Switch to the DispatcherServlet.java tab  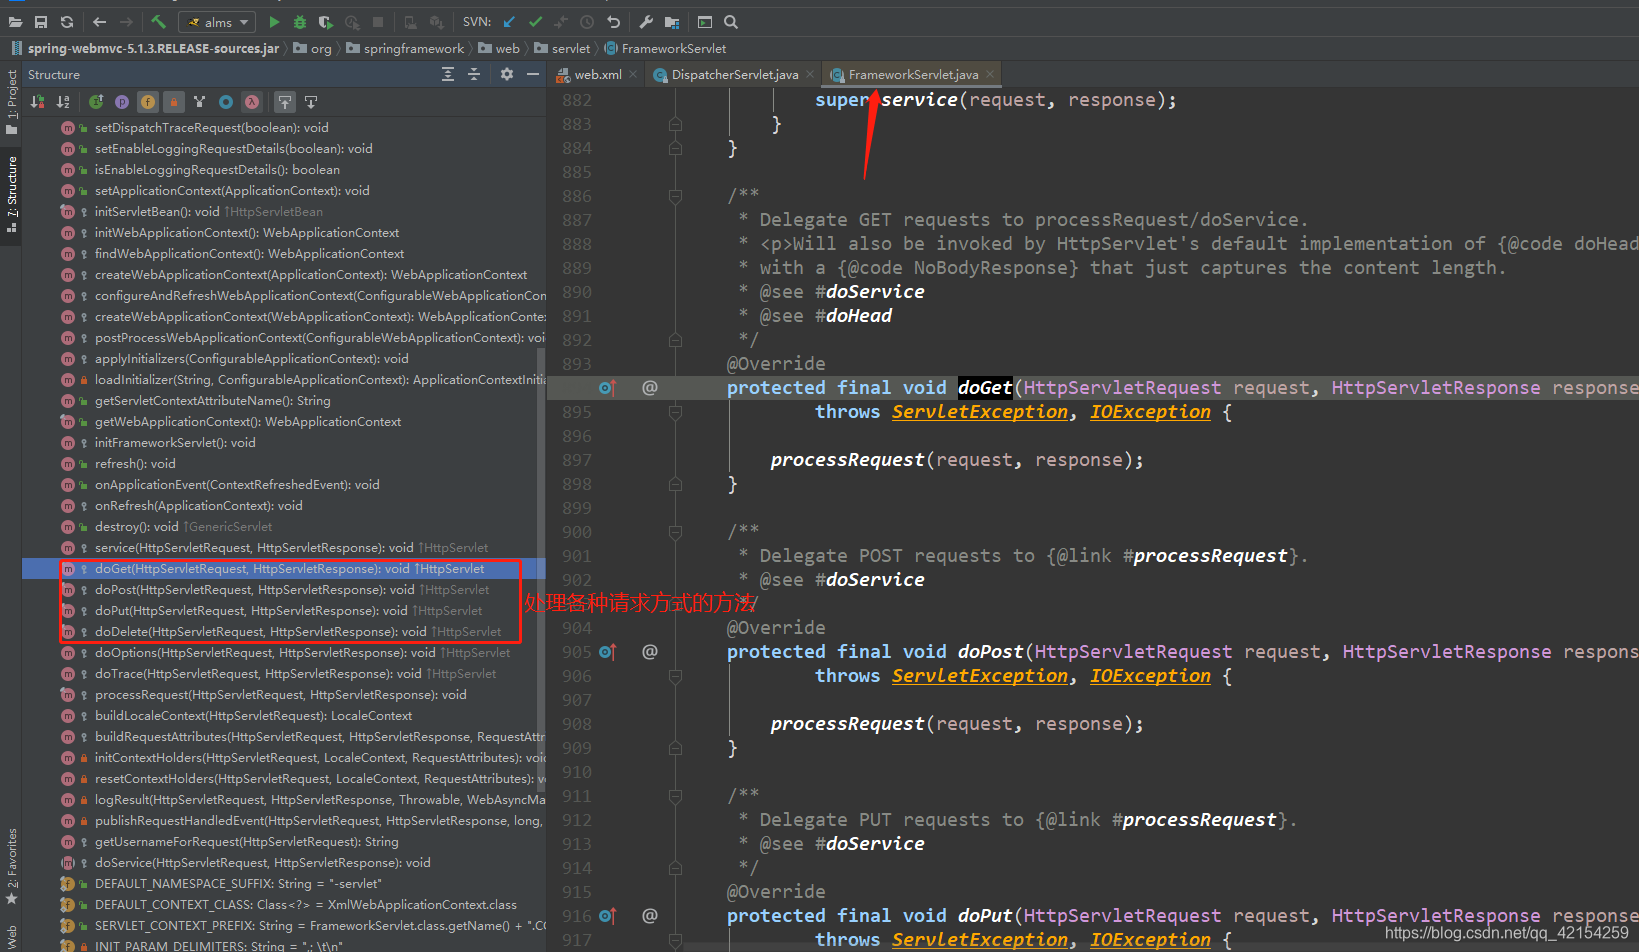point(735,75)
